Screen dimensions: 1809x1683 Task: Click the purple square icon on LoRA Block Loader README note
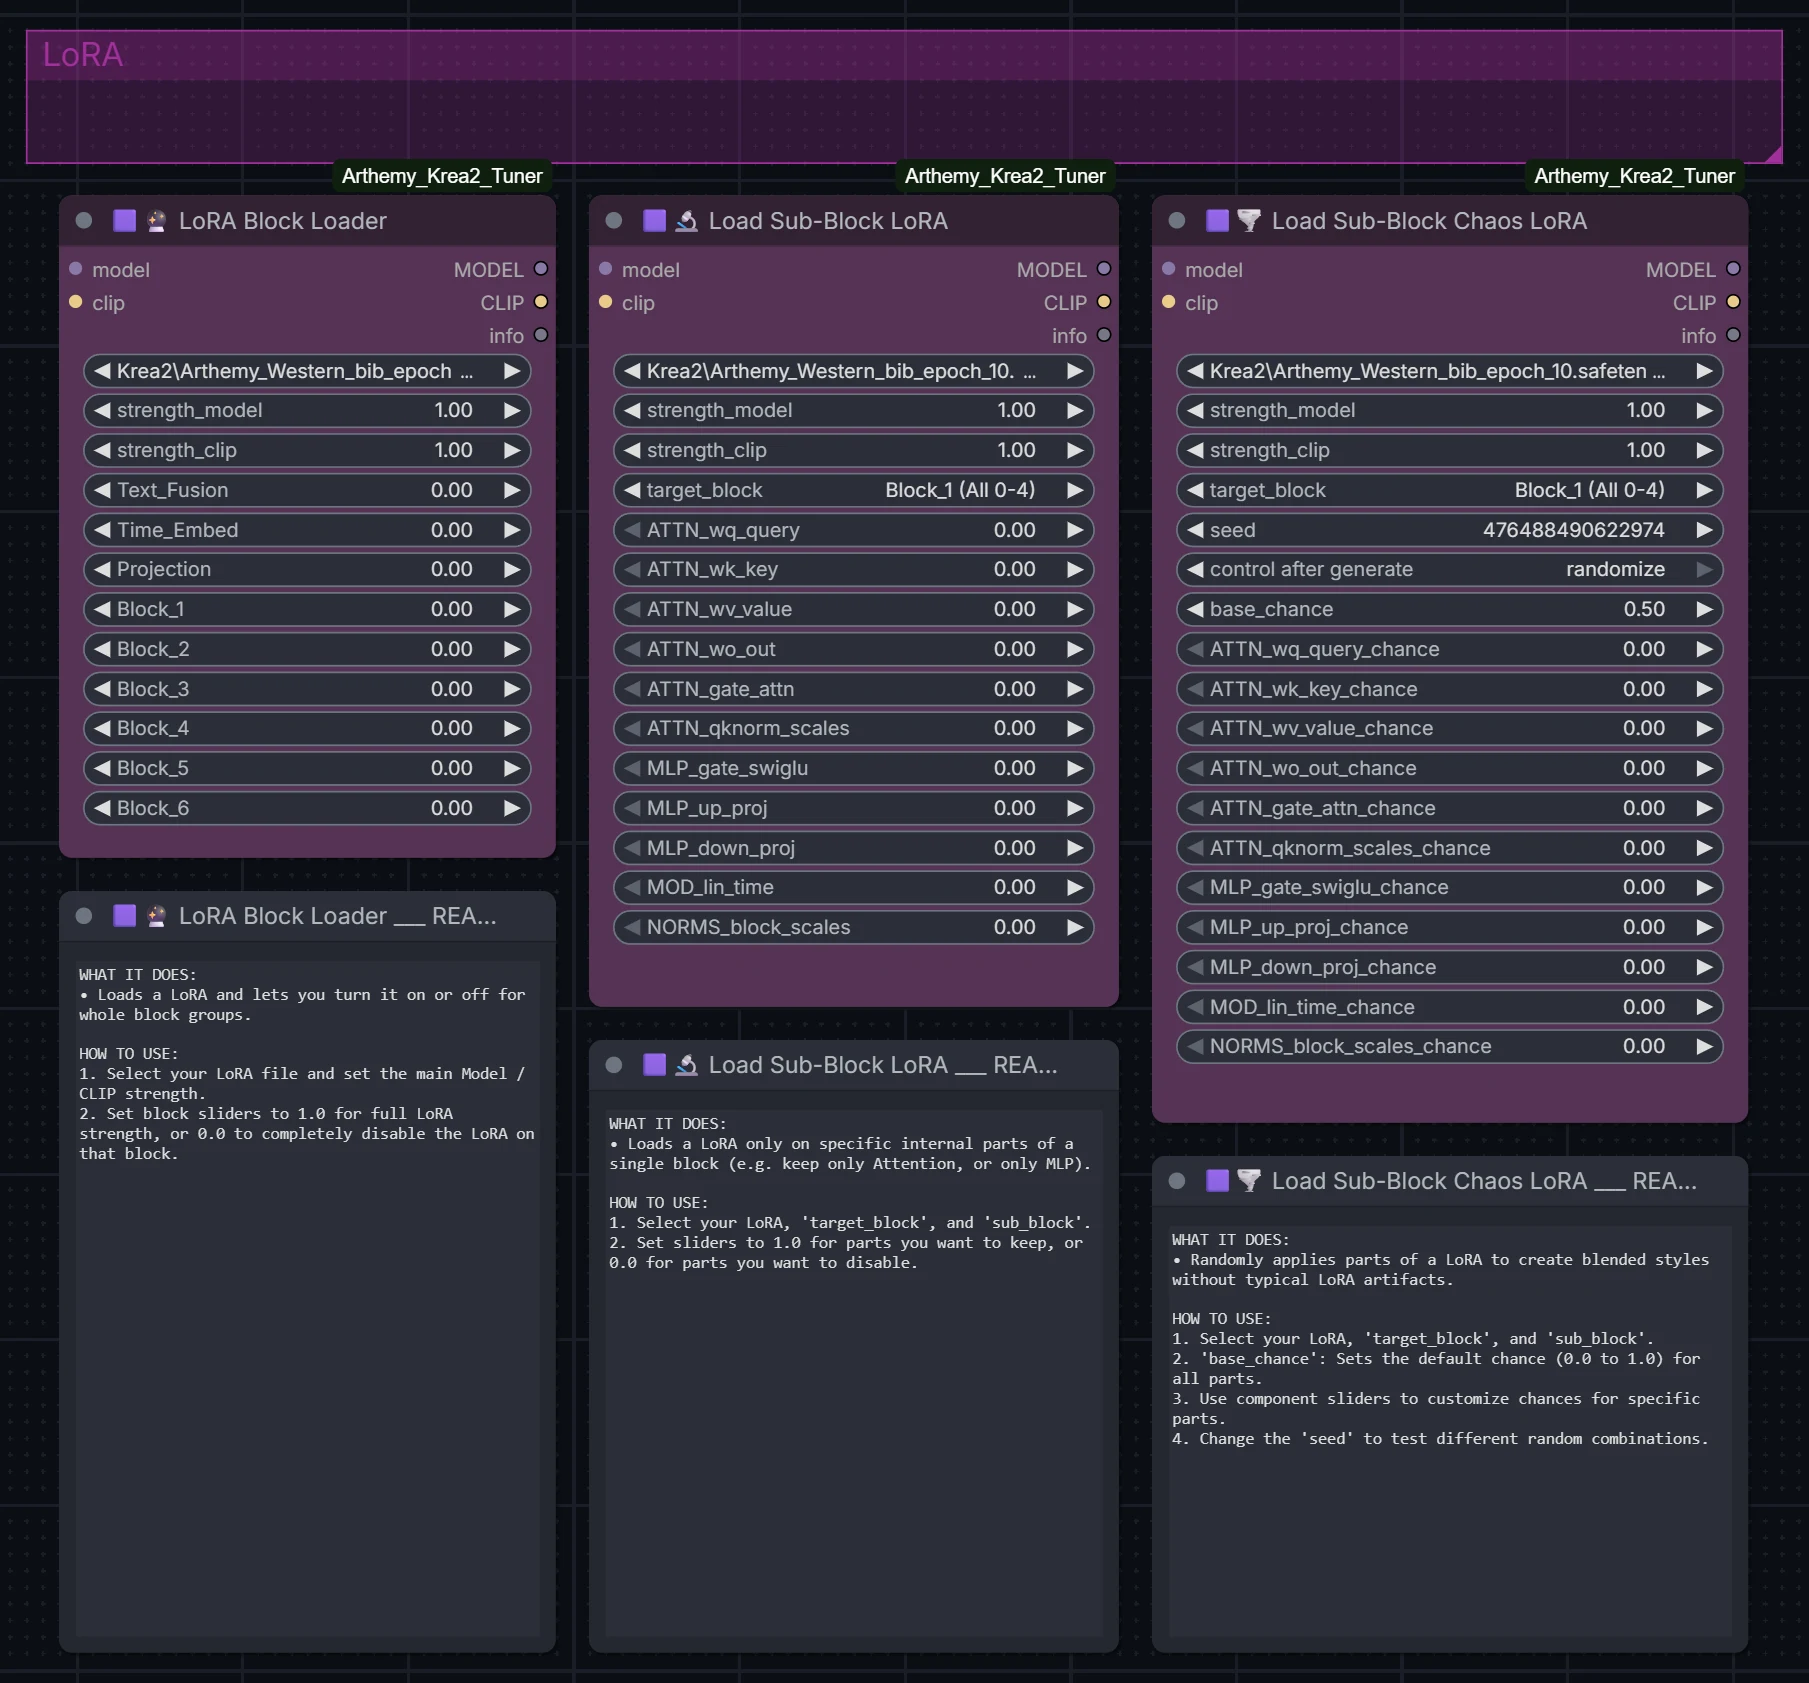125,916
